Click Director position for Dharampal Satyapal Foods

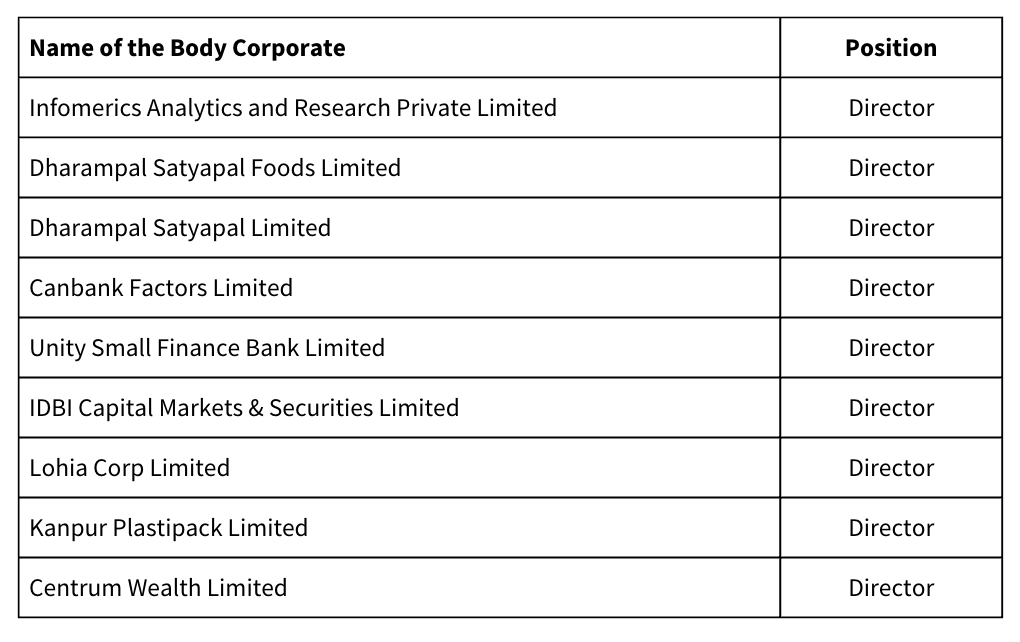[x=891, y=168]
